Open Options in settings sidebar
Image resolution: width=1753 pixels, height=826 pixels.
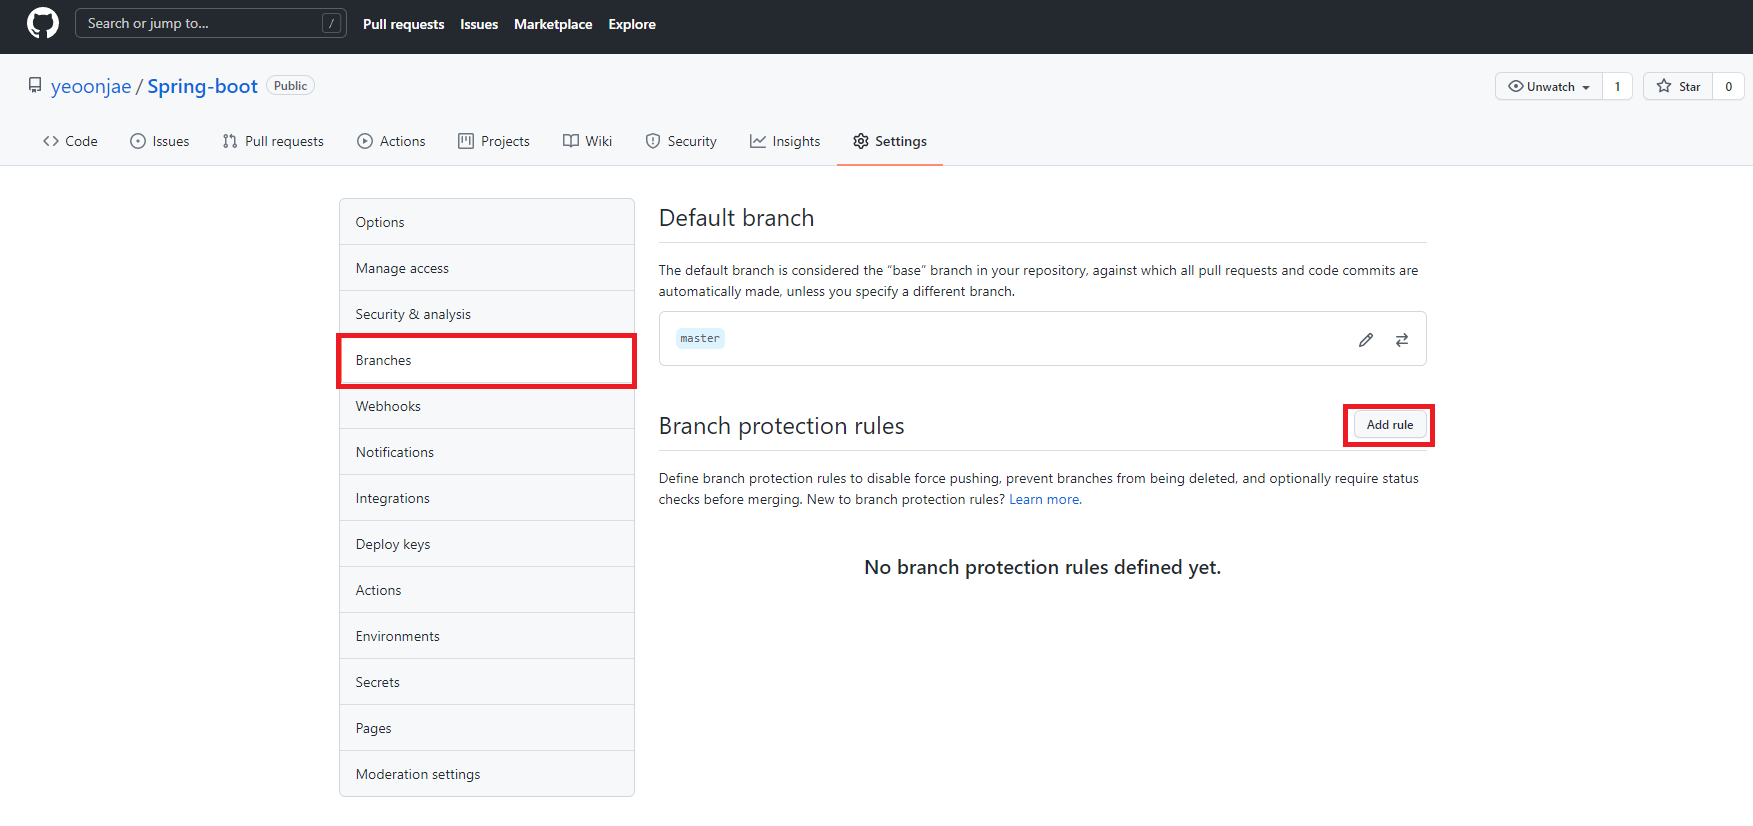coord(487,222)
